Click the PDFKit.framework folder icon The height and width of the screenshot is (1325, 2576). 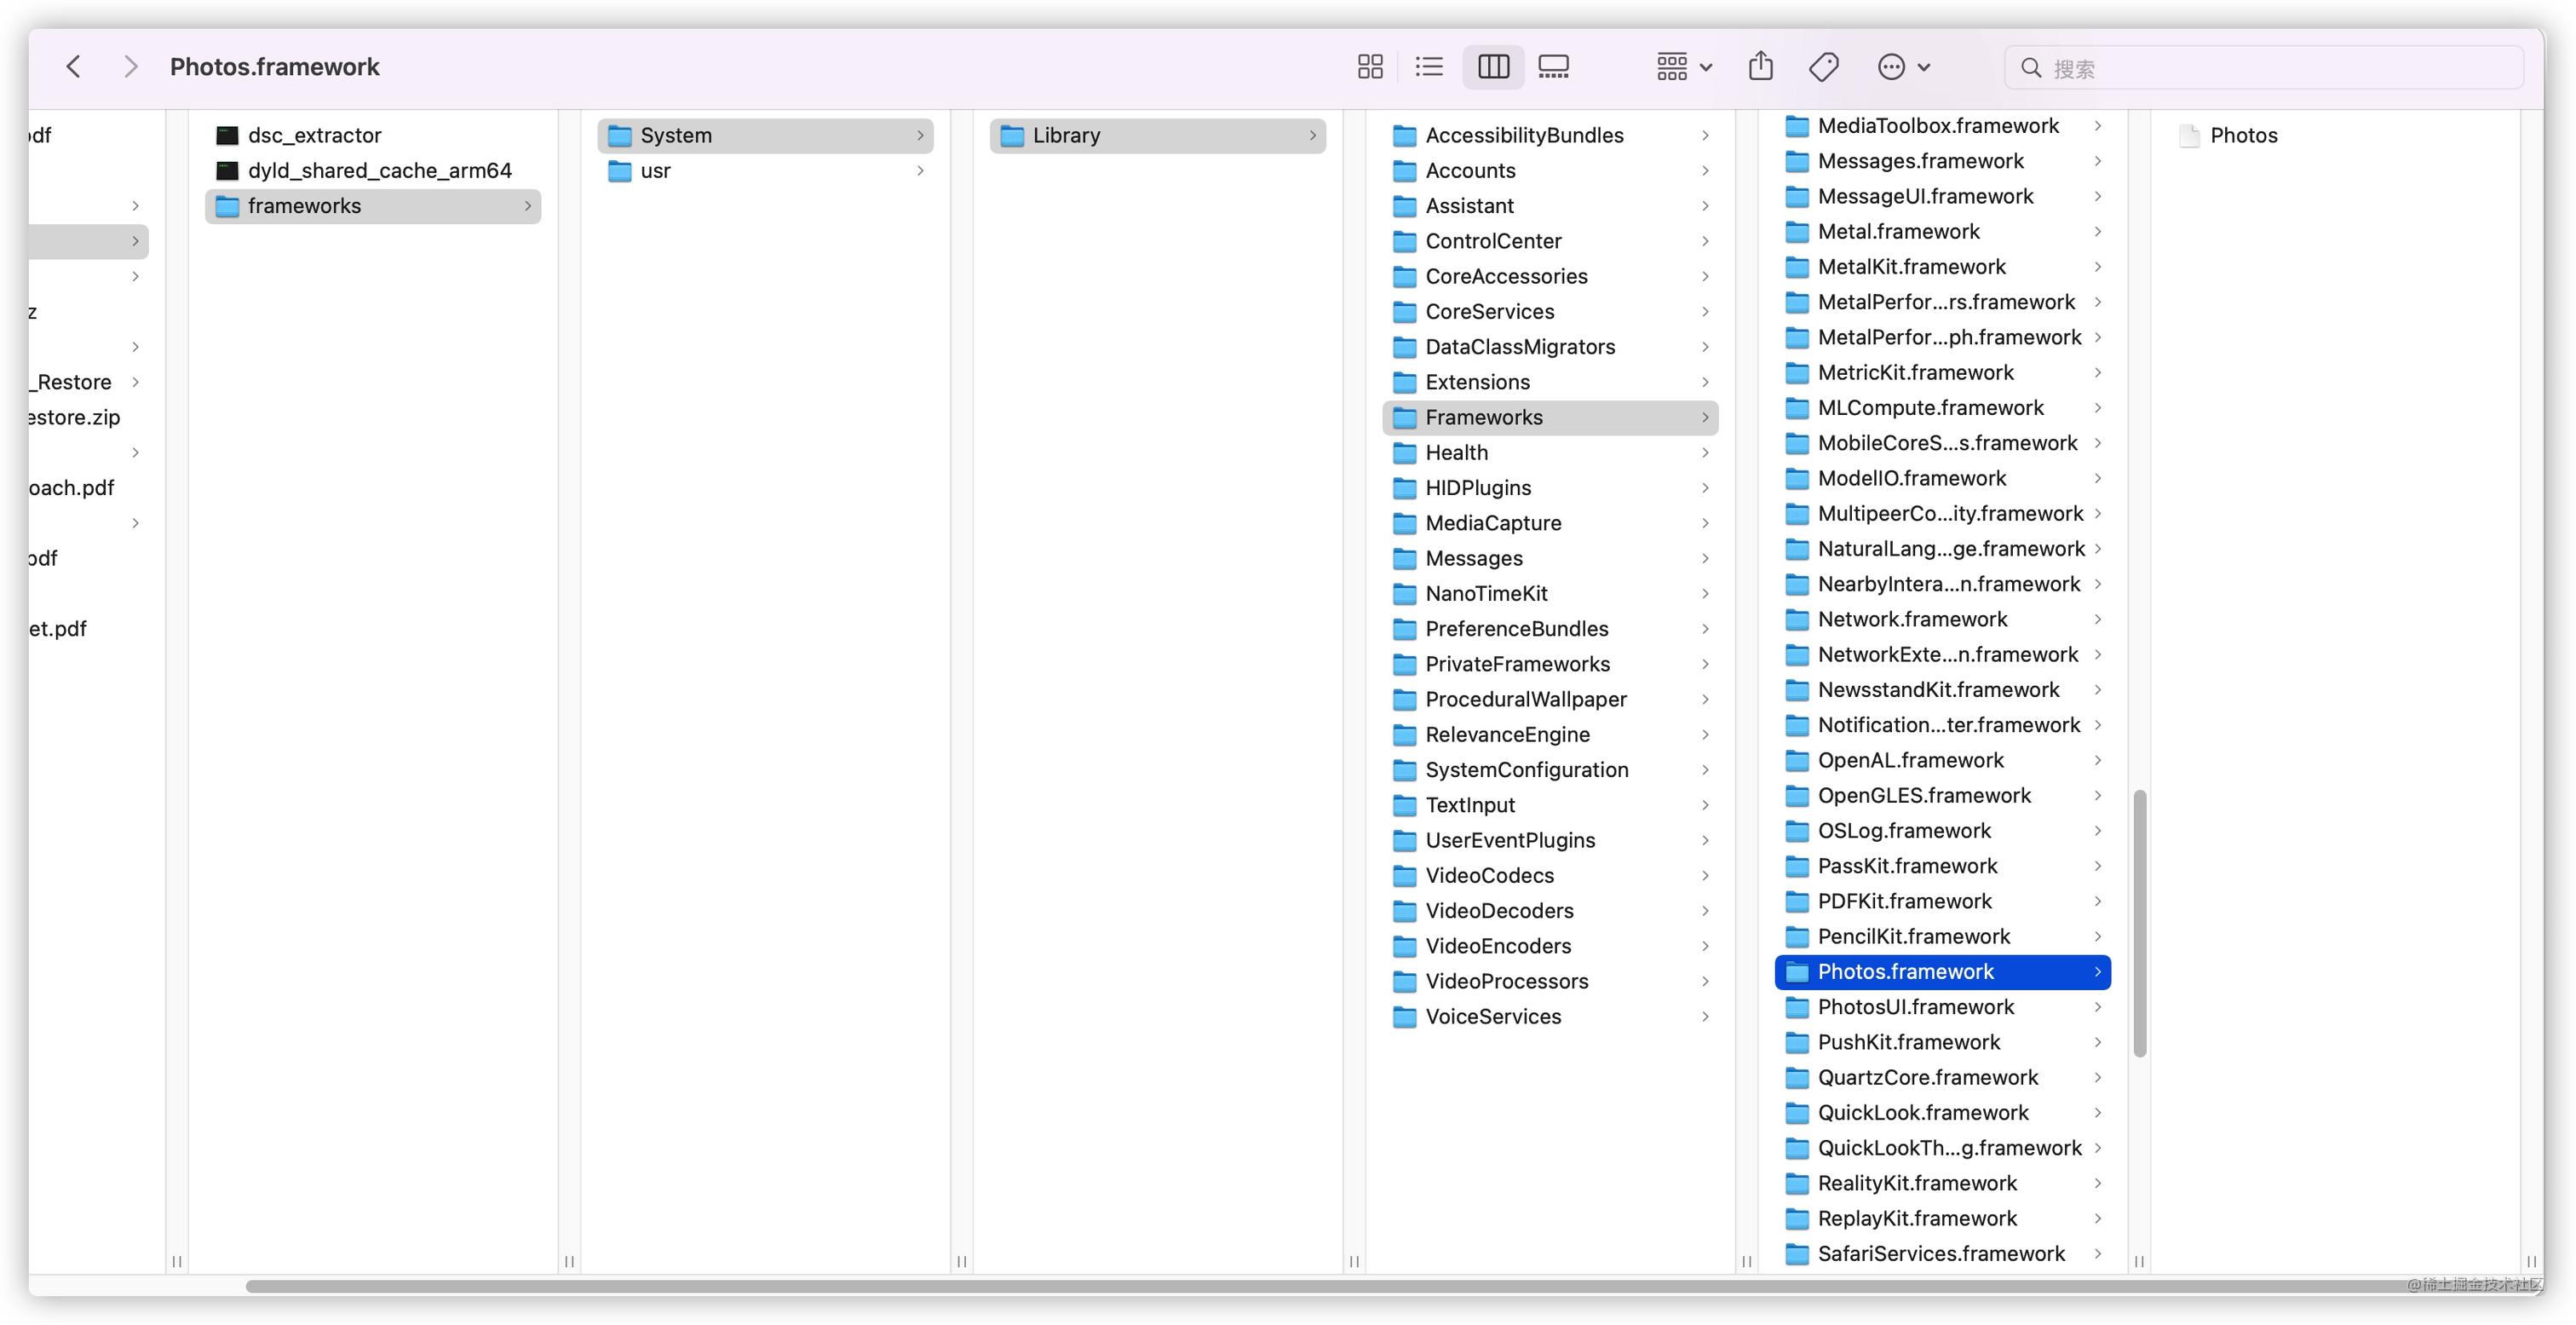pos(1797,901)
